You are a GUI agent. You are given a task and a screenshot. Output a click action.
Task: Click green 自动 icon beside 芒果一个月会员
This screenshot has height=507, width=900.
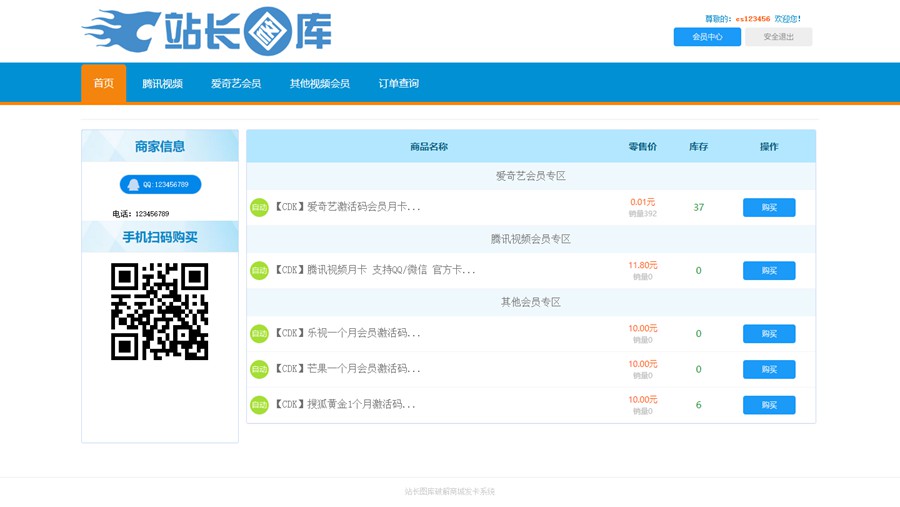pos(259,369)
